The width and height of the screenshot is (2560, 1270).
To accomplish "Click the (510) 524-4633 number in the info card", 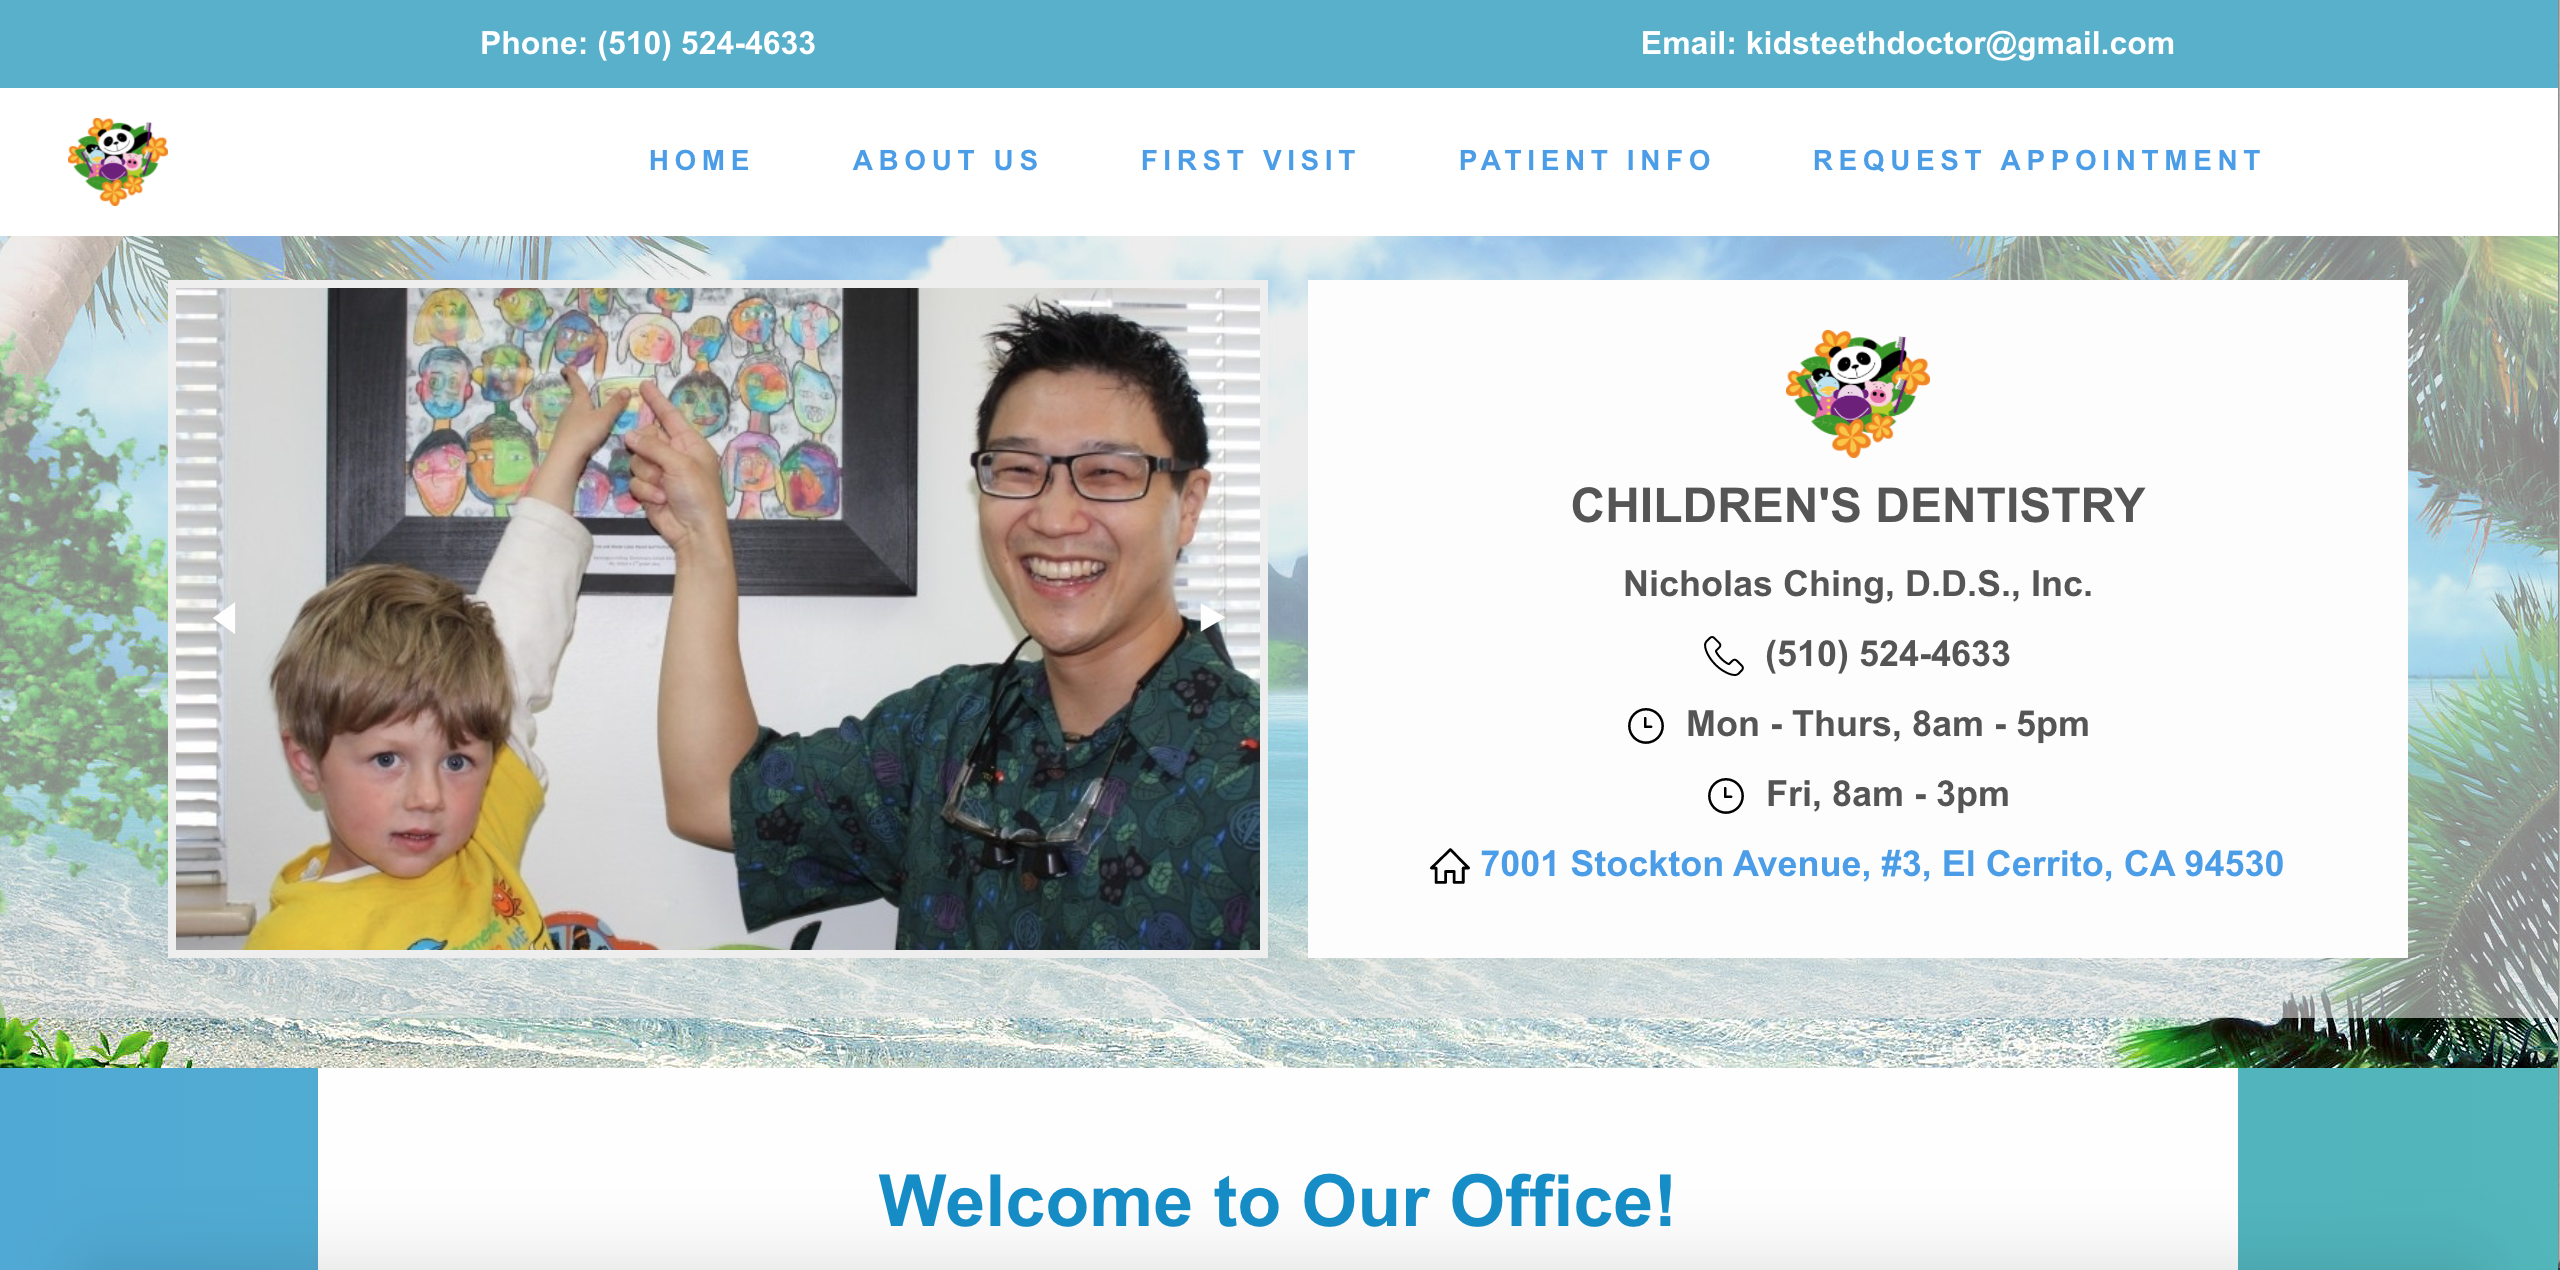I will coord(1887,654).
